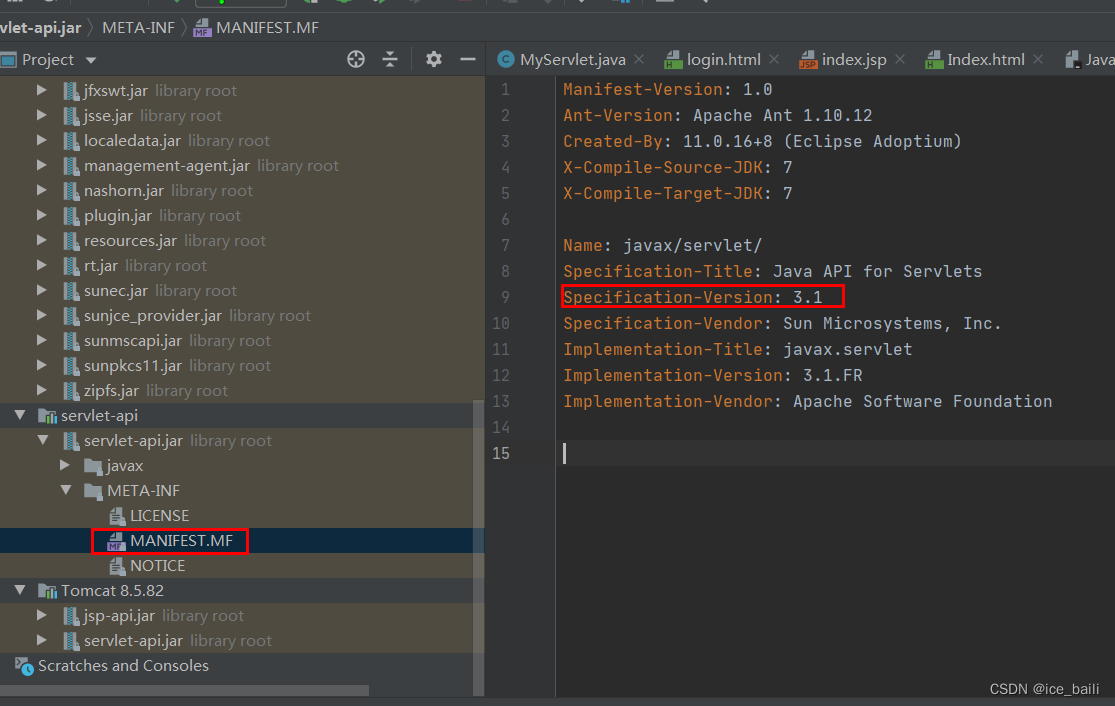
Task: Expand the jsp-api.jar node
Action: (42, 616)
